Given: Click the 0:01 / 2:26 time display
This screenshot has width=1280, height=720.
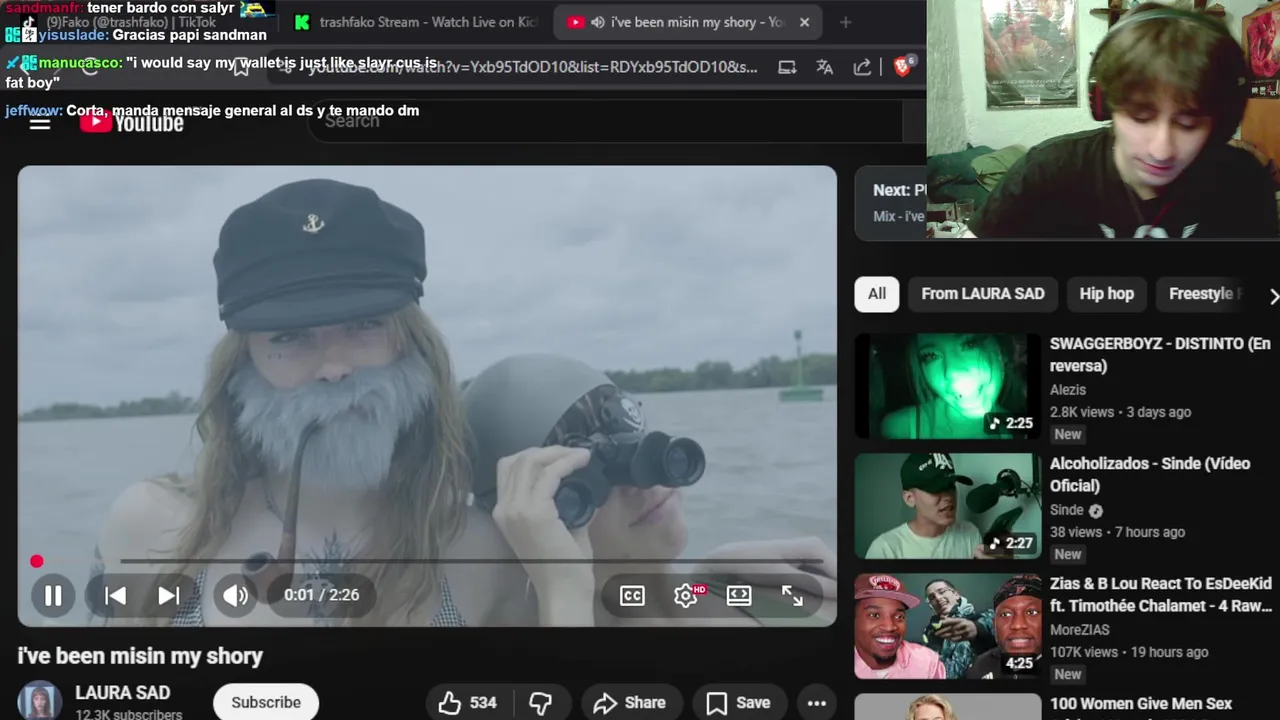Looking at the screenshot, I should 321,595.
